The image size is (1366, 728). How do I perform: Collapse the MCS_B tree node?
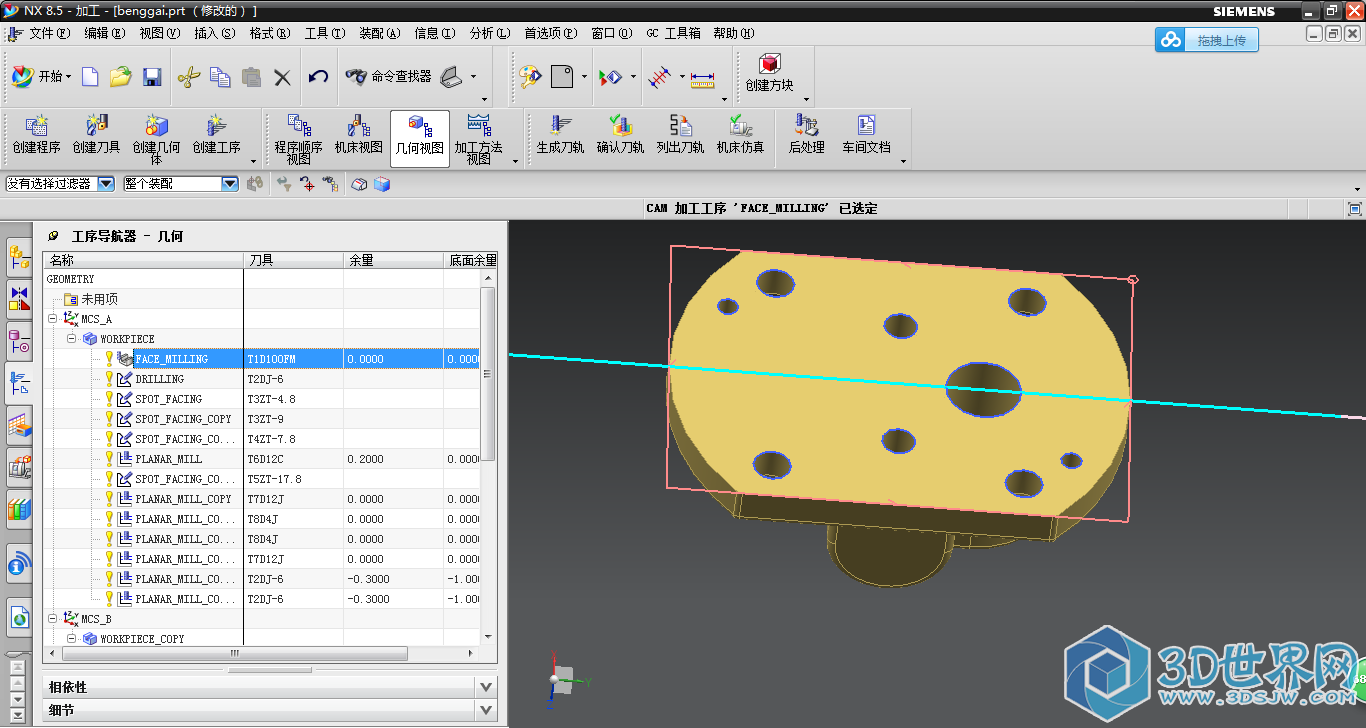point(53,619)
